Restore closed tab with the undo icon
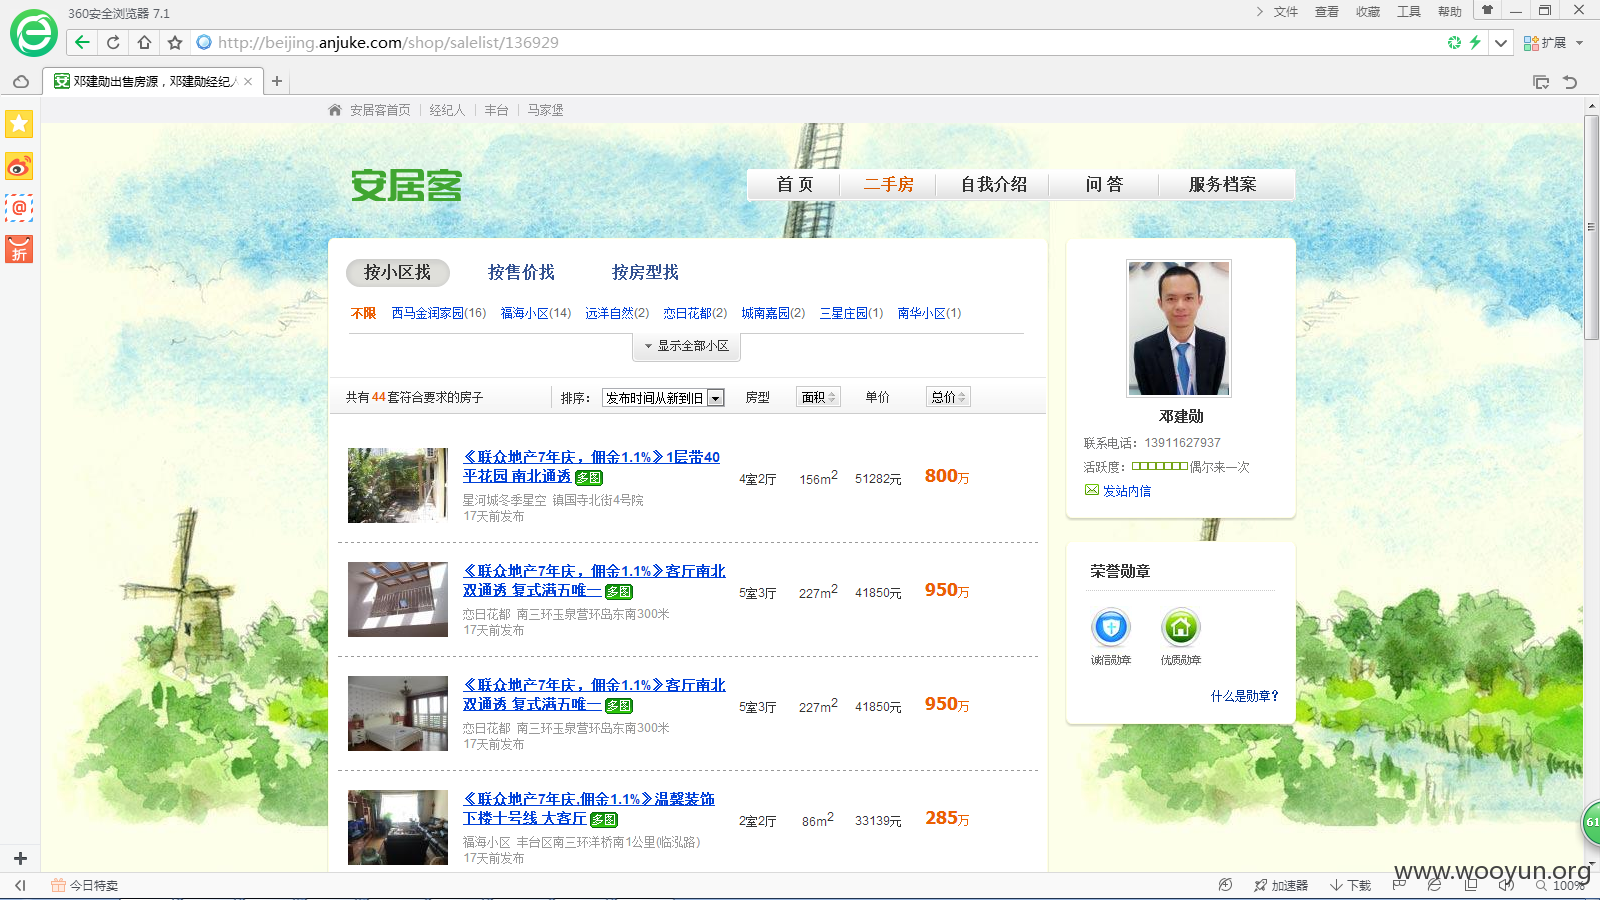 tap(1570, 82)
